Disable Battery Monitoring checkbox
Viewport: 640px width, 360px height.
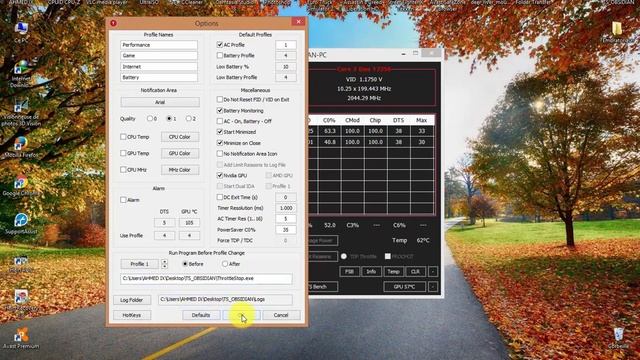click(220, 110)
